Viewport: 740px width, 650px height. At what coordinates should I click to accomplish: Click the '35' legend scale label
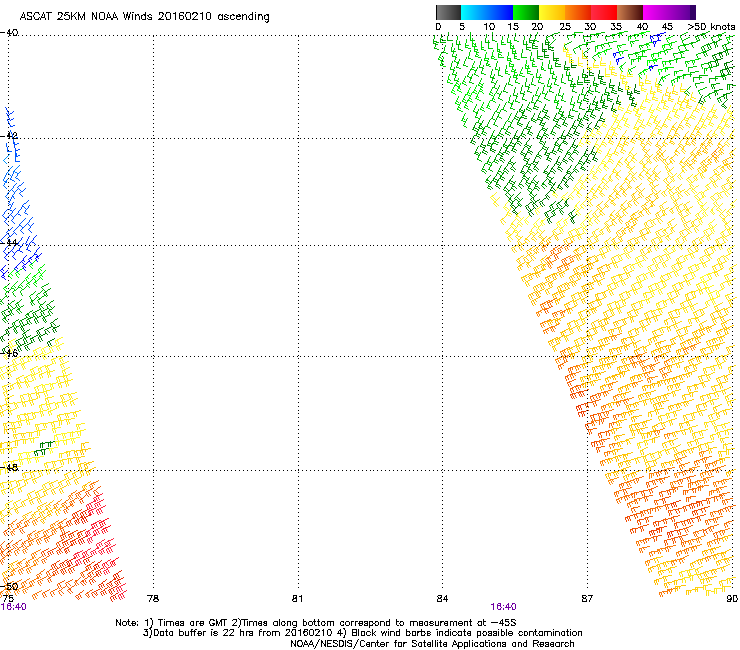pyautogui.click(x=616, y=27)
